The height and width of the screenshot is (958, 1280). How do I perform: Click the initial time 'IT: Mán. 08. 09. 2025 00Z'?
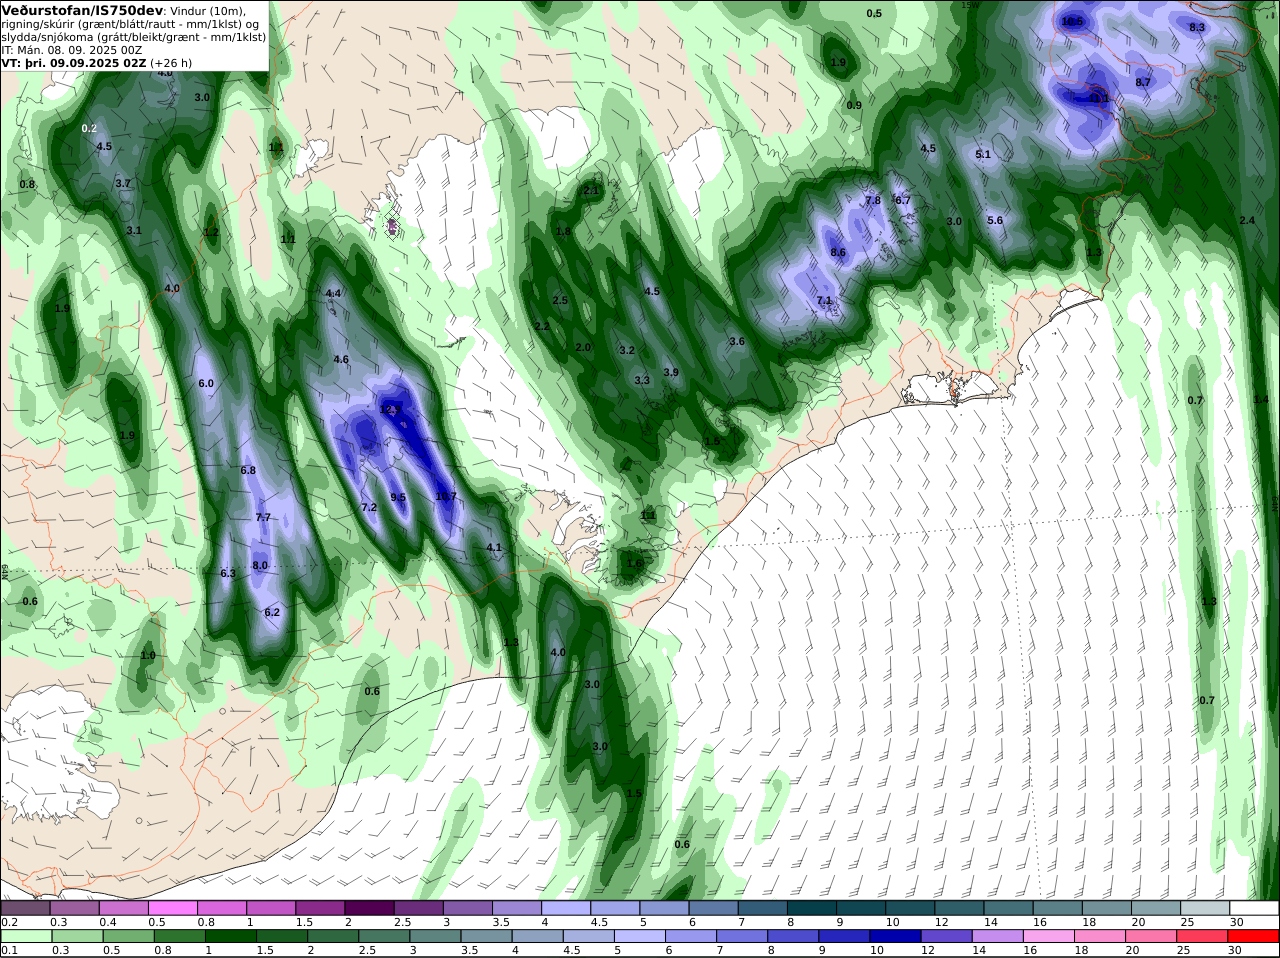[x=71, y=49]
